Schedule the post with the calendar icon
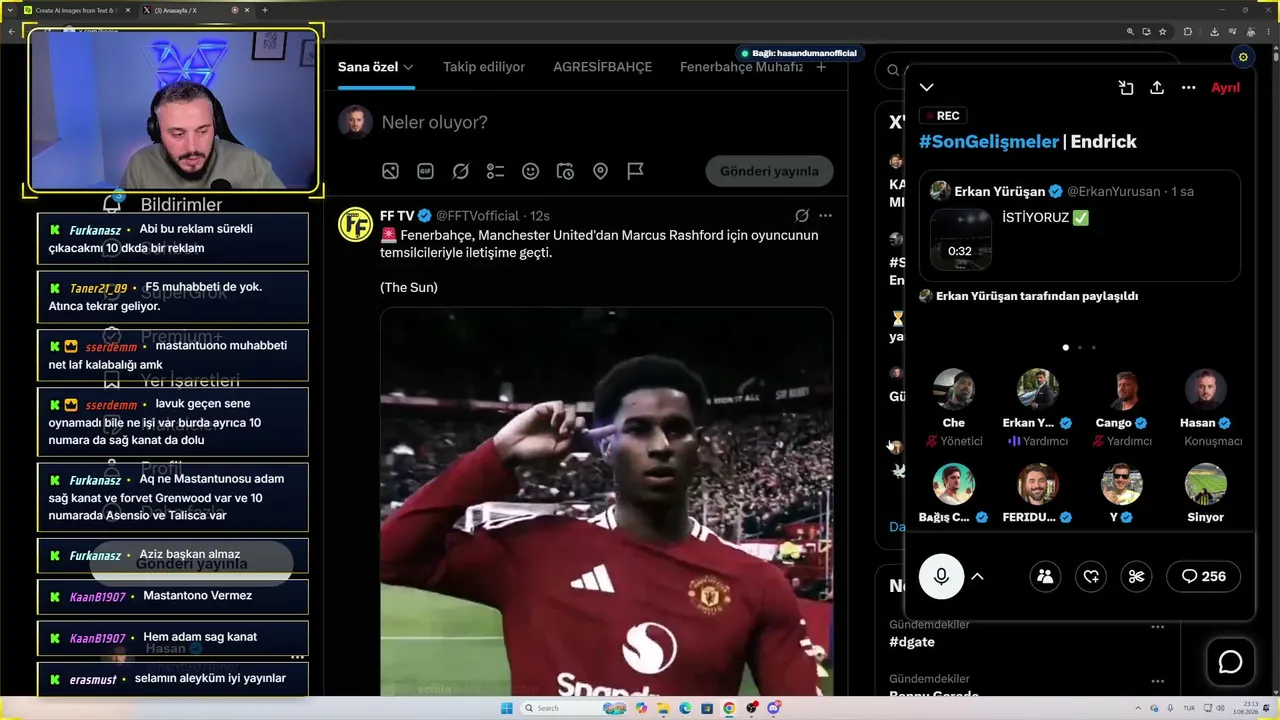Image resolution: width=1280 pixels, height=720 pixels. click(565, 171)
